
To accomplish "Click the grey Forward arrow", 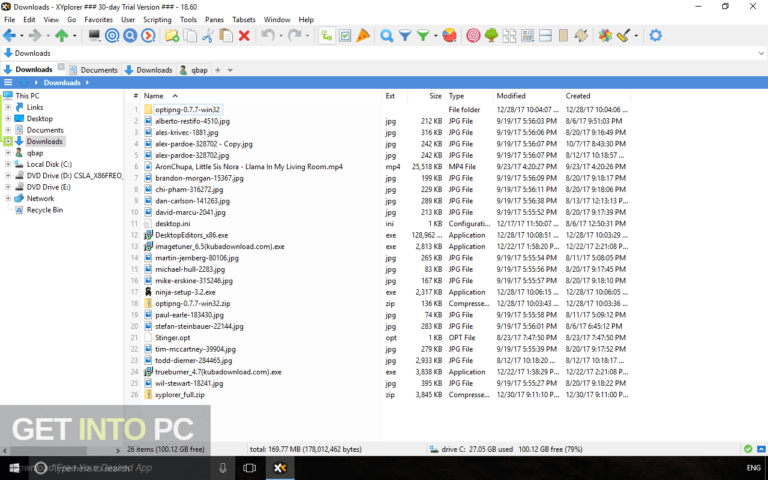I will click(x=35, y=35).
